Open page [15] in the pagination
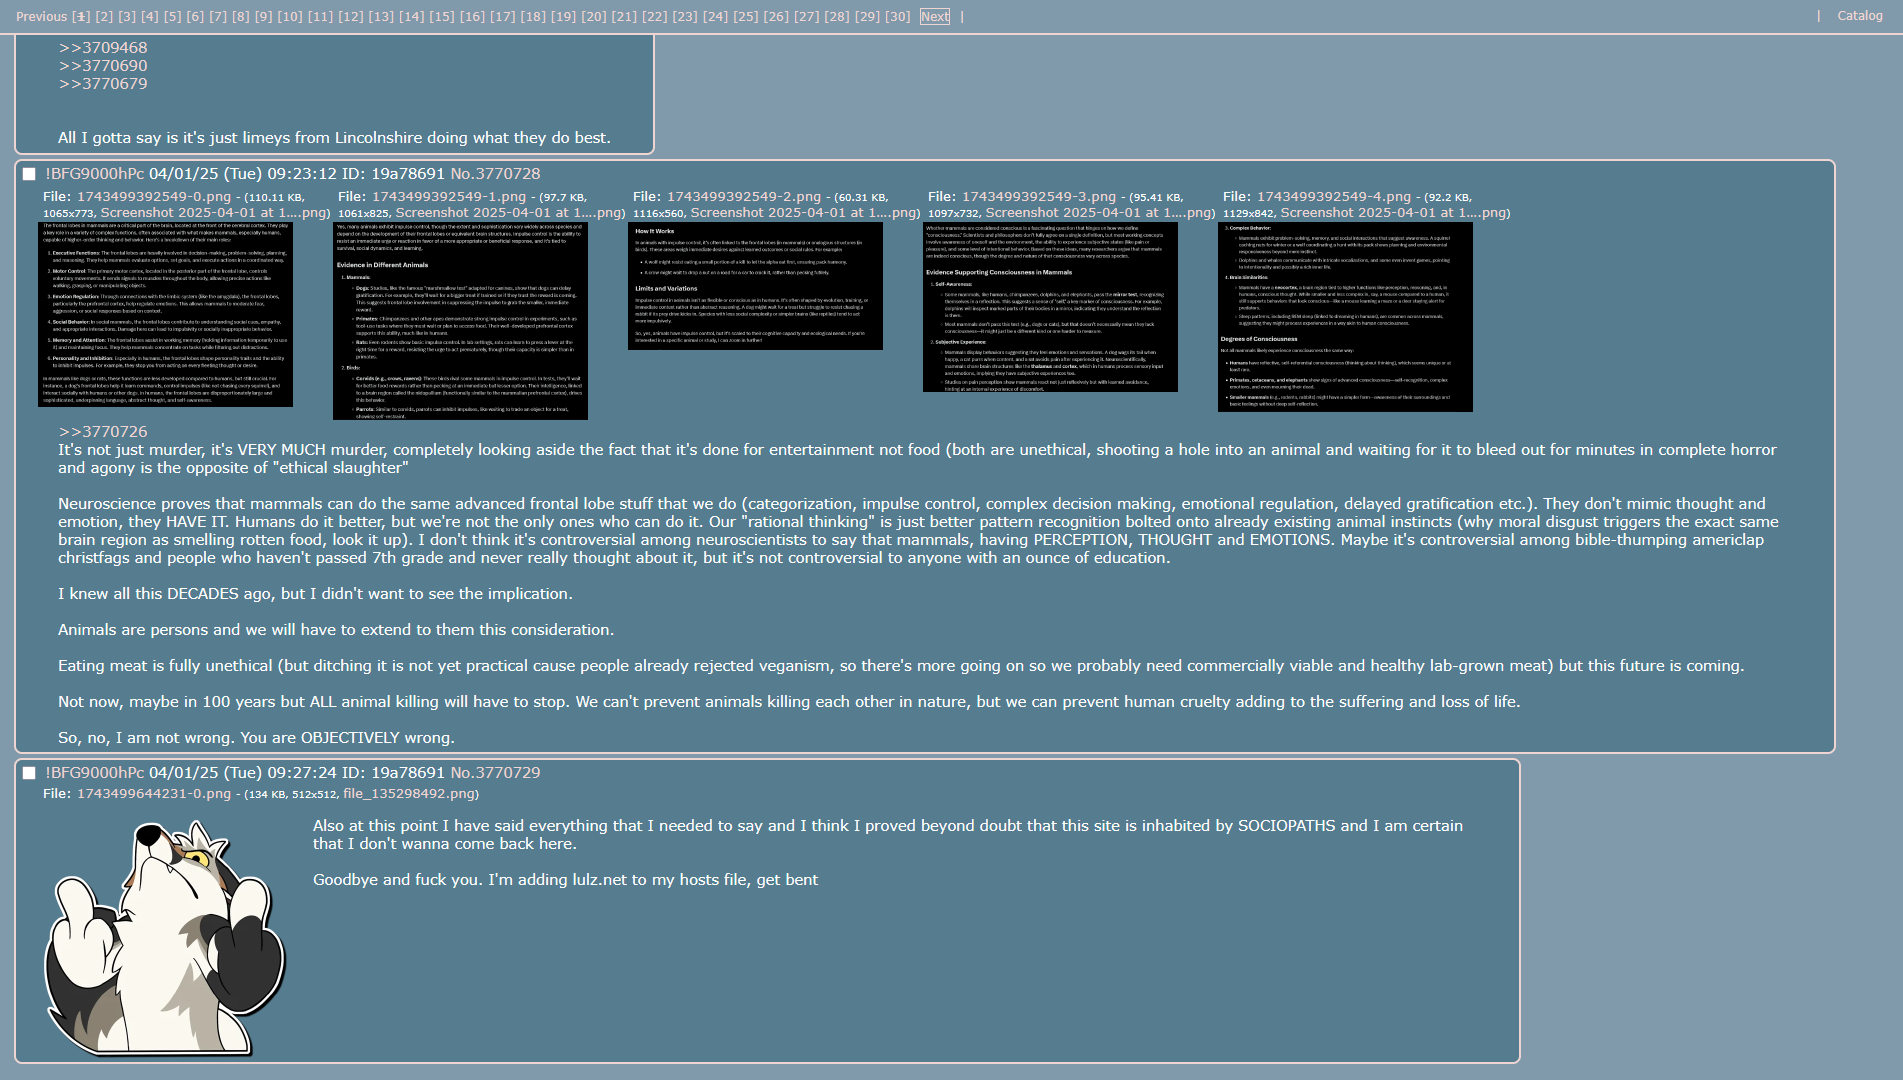The width and height of the screenshot is (1903, 1080). (442, 16)
